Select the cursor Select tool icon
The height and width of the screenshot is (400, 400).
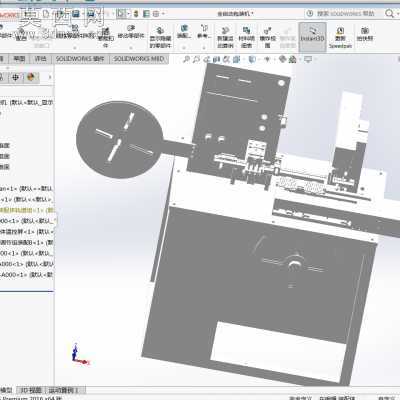121,14
